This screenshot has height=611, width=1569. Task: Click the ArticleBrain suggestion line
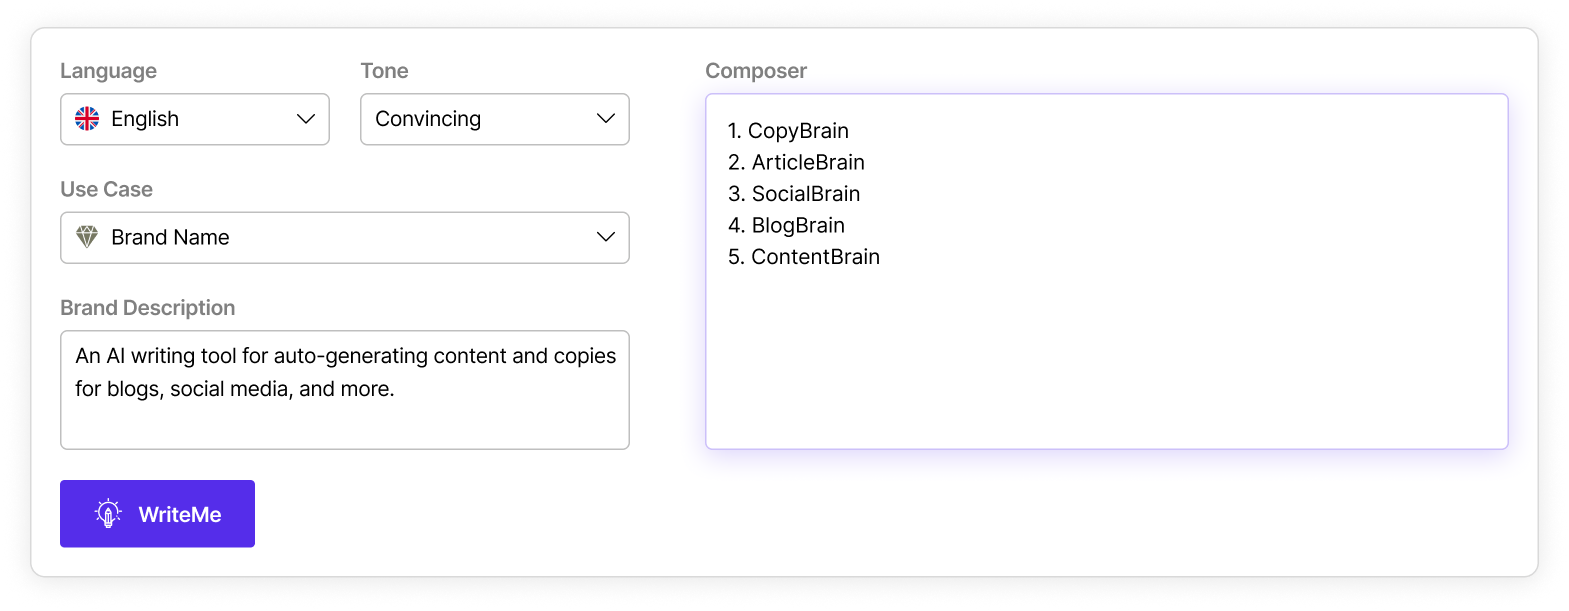pos(796,162)
